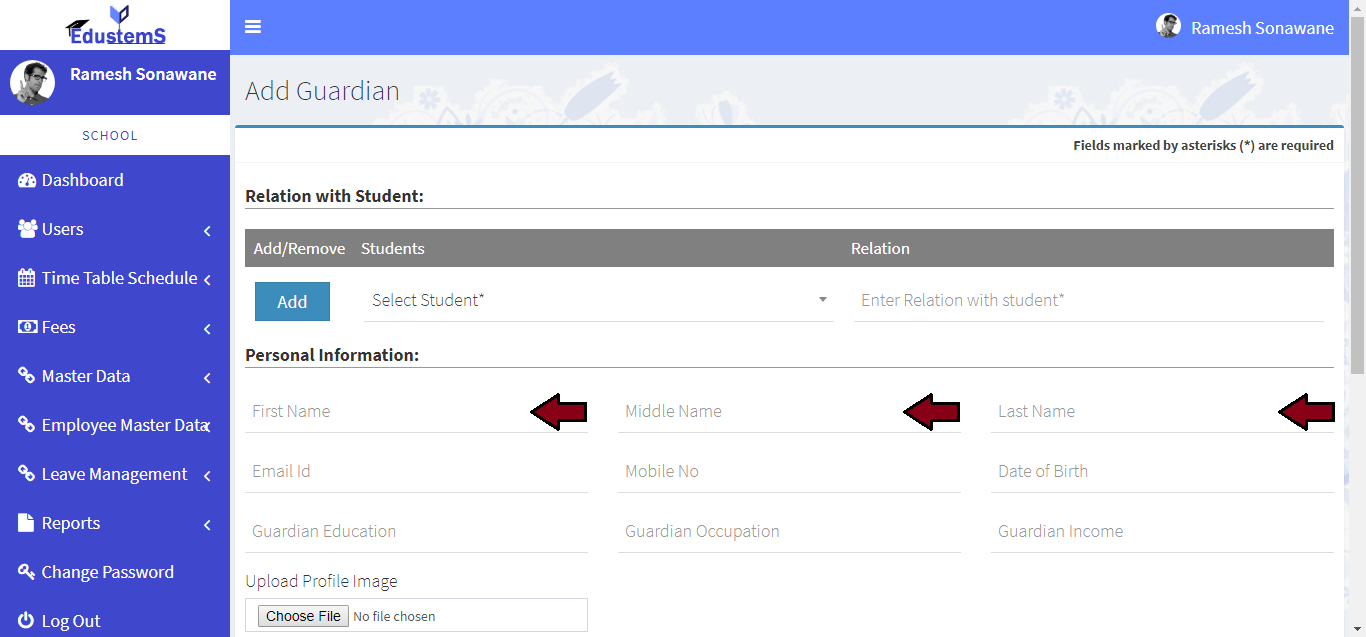Screen dimensions: 1366x637
Task: Open the hamburger menu in the top bar
Action: [252, 26]
